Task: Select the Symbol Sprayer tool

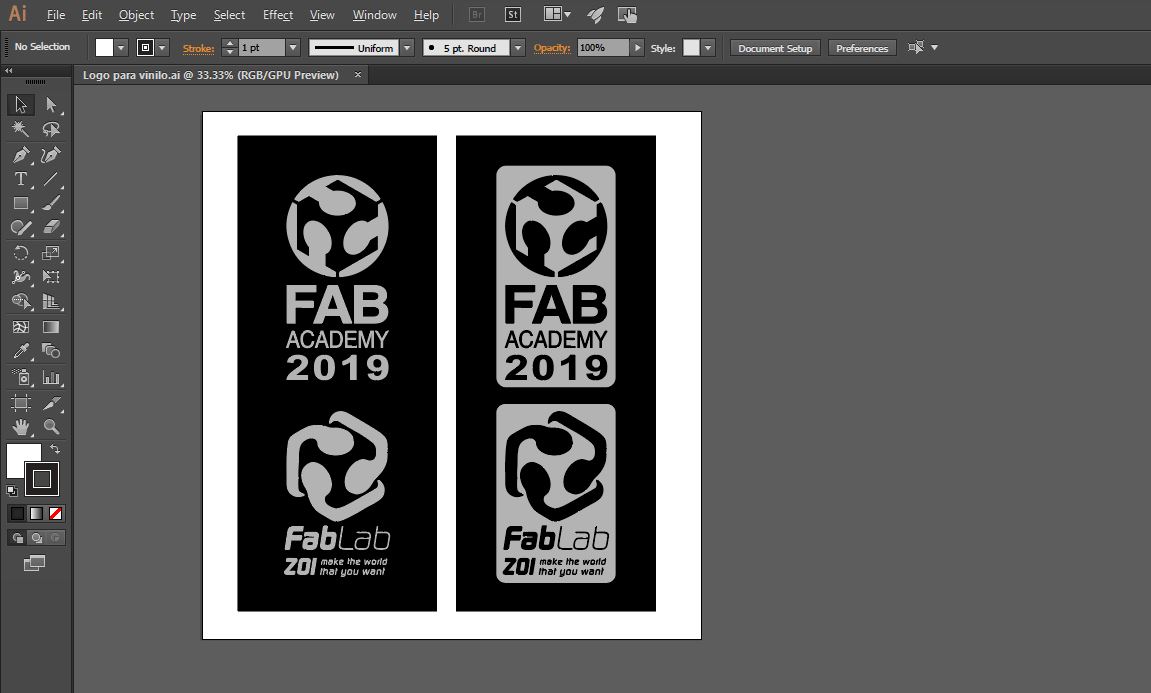Action: (21, 377)
